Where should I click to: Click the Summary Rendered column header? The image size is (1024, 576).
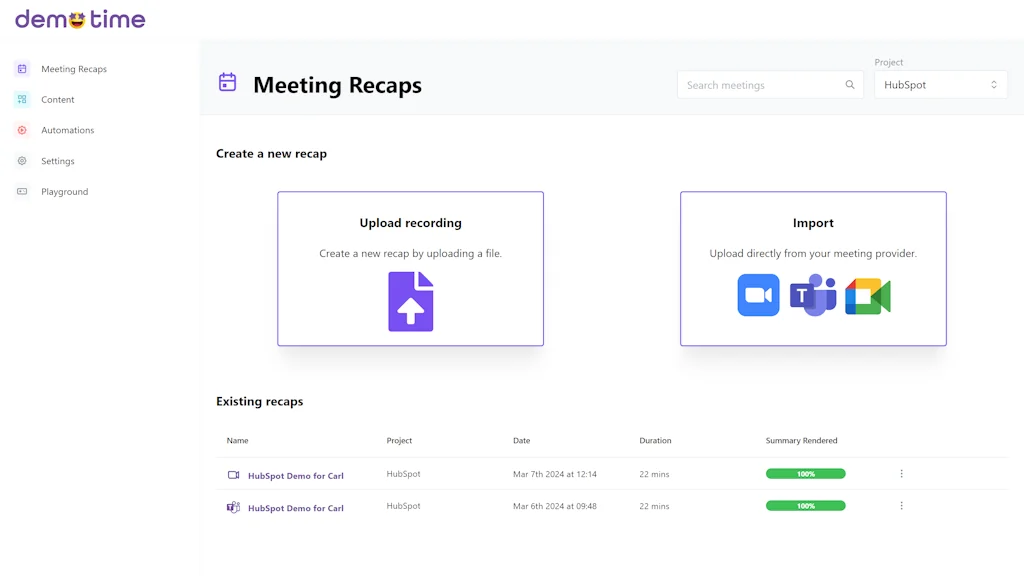801,440
